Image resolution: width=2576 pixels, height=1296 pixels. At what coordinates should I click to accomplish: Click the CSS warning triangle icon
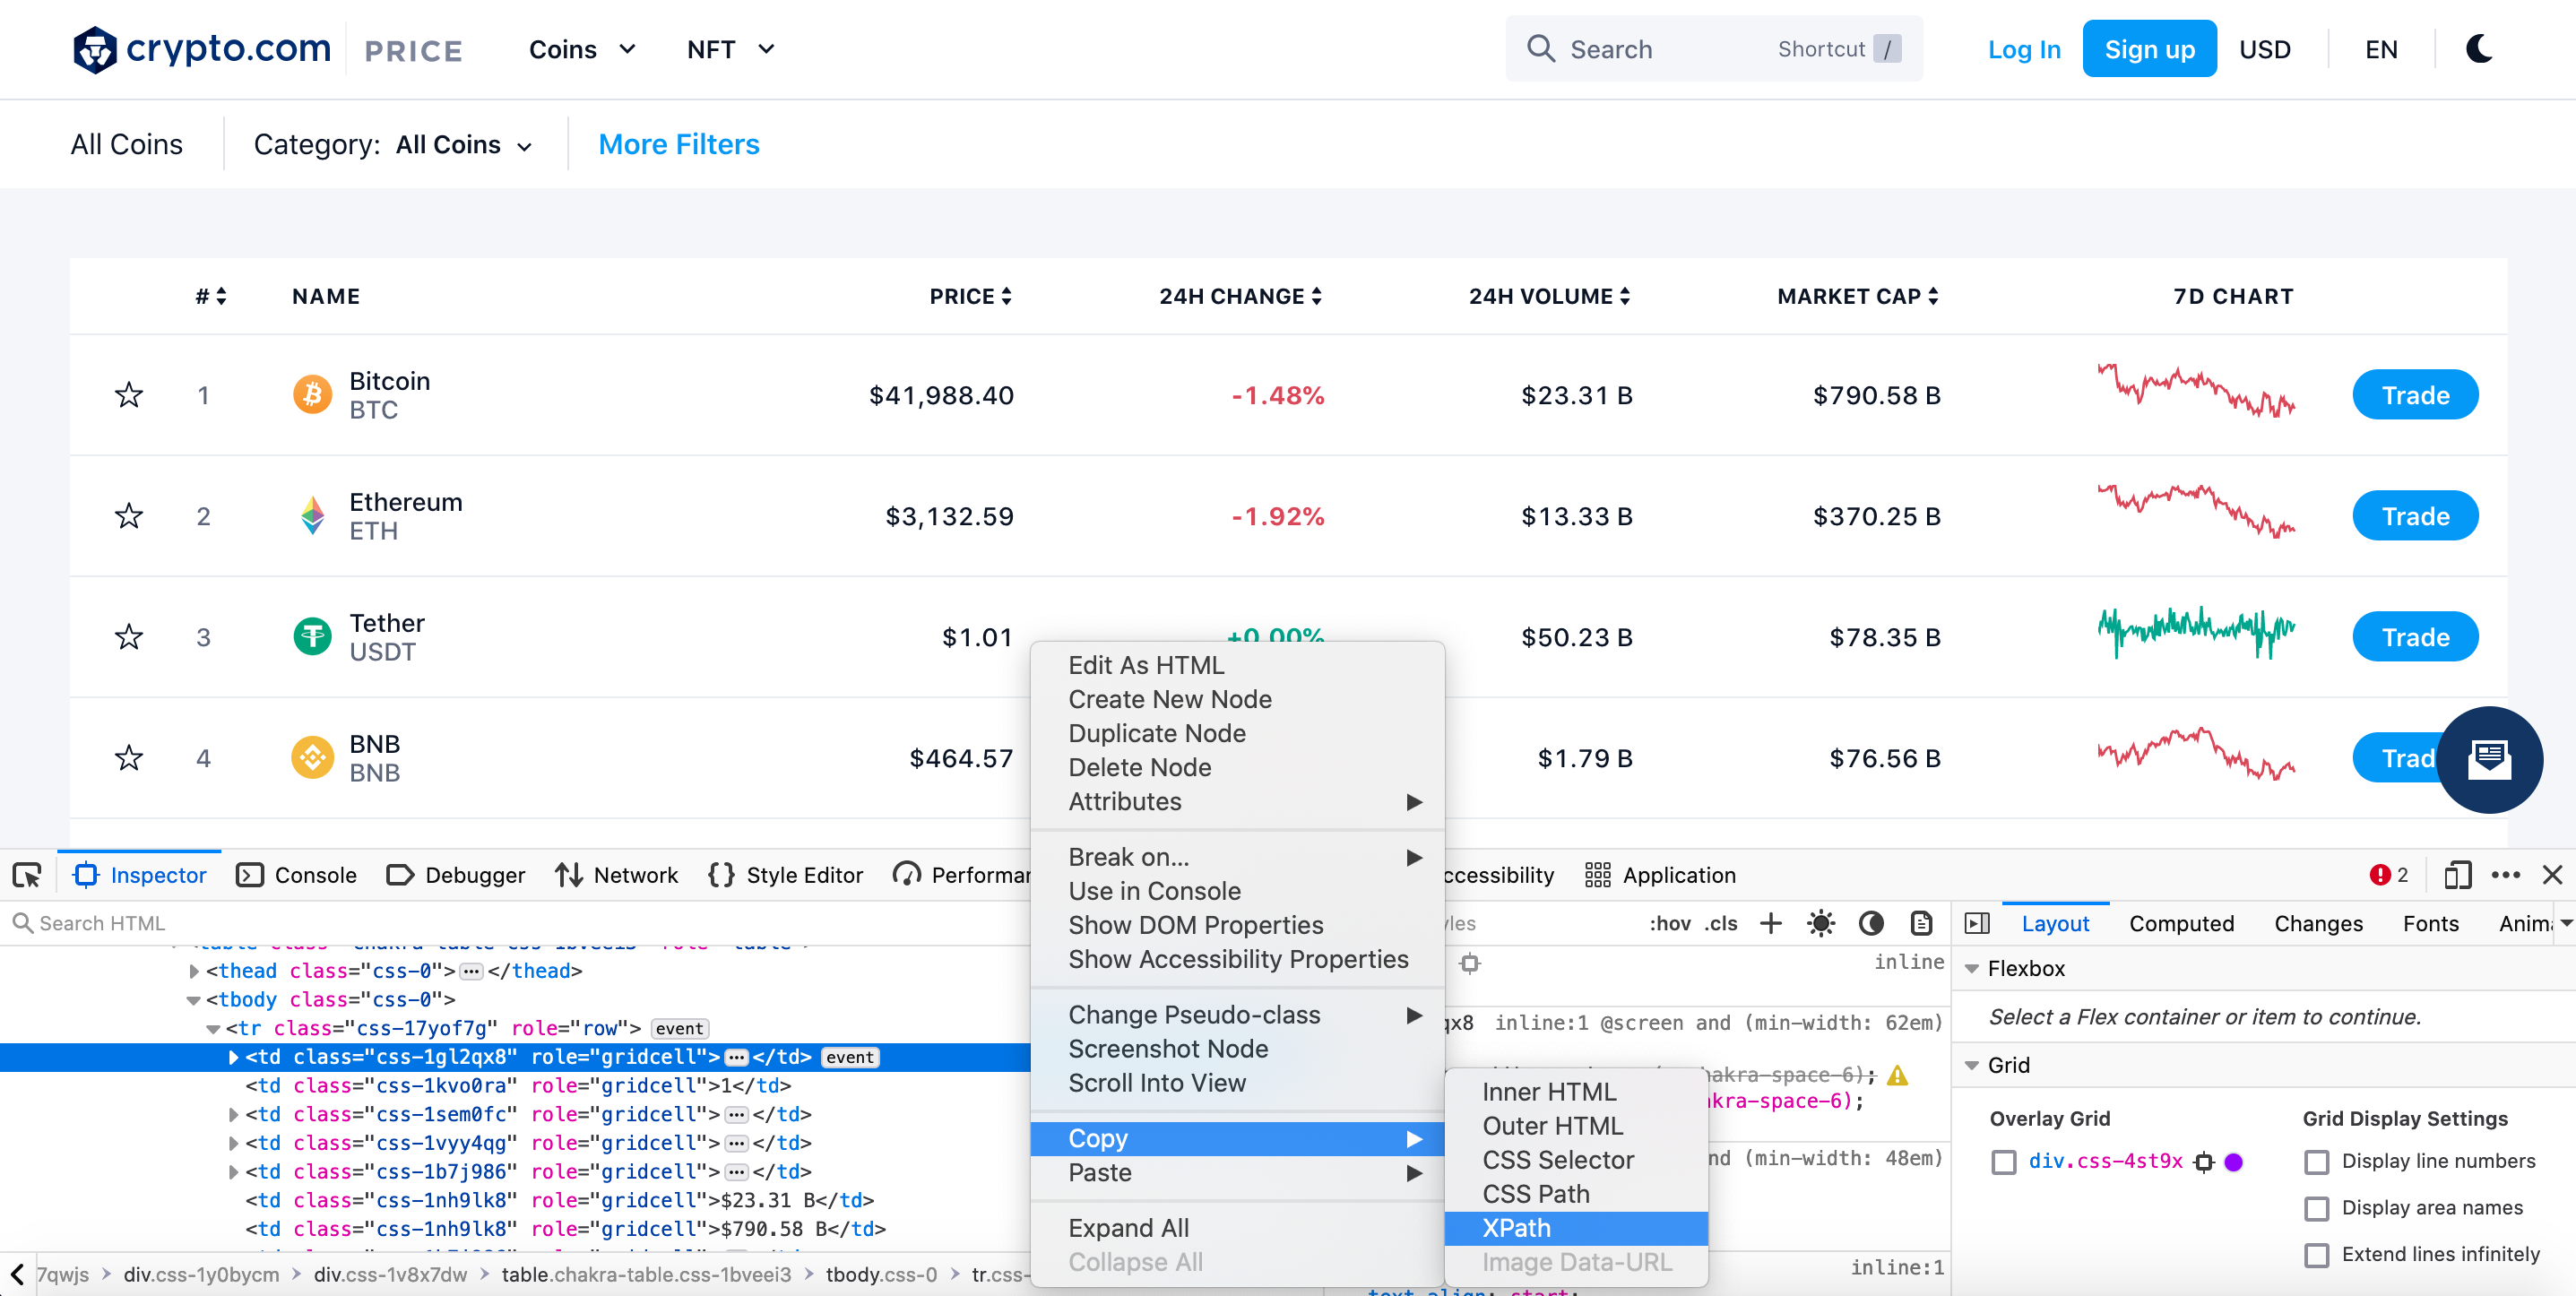(x=1897, y=1076)
